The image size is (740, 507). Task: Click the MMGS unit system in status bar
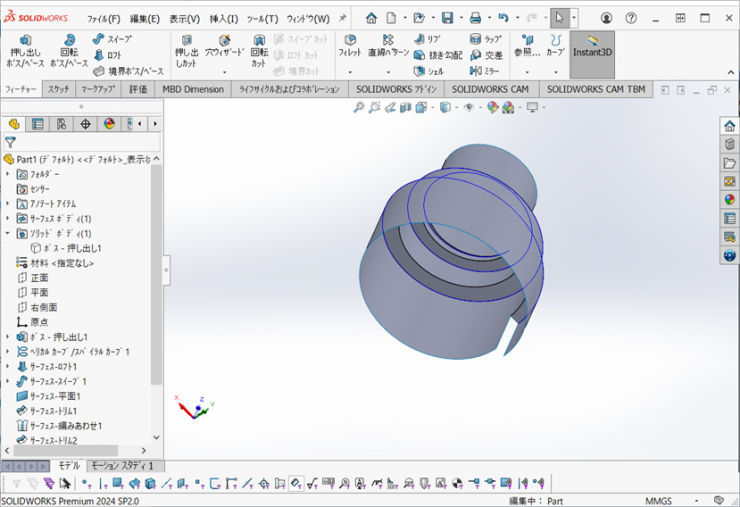click(x=659, y=500)
